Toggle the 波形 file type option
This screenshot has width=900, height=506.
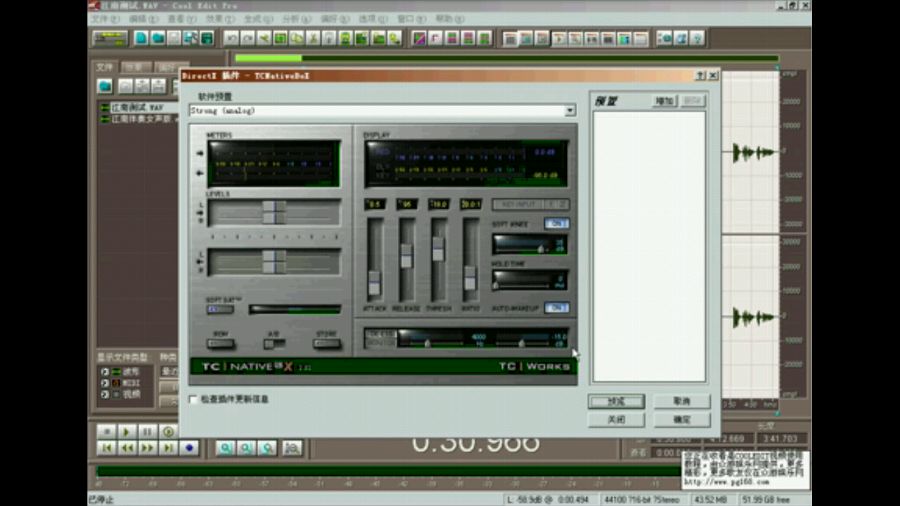coord(104,372)
